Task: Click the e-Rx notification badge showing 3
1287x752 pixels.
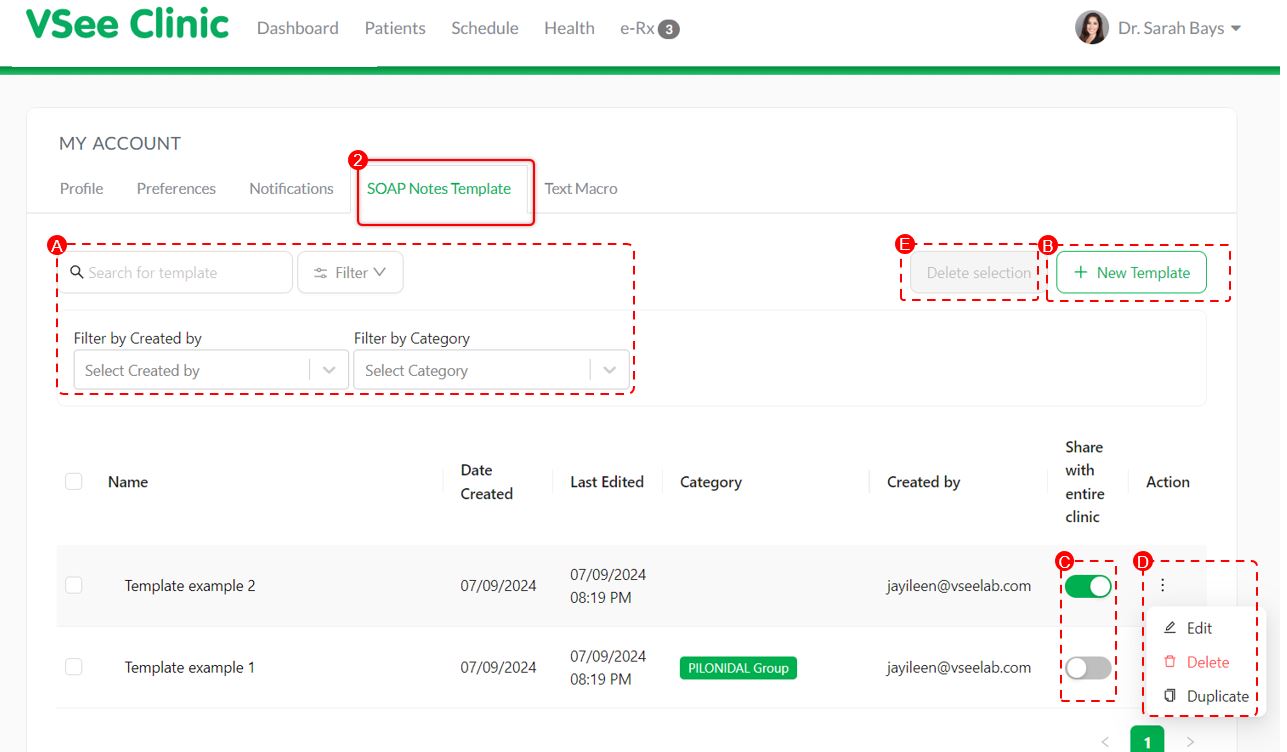Action: click(x=669, y=29)
